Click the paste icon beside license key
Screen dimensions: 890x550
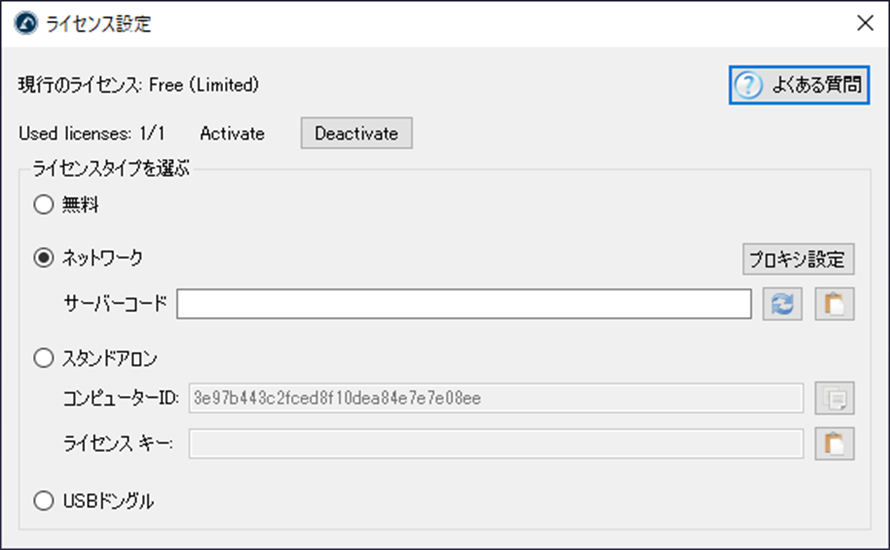(x=834, y=444)
